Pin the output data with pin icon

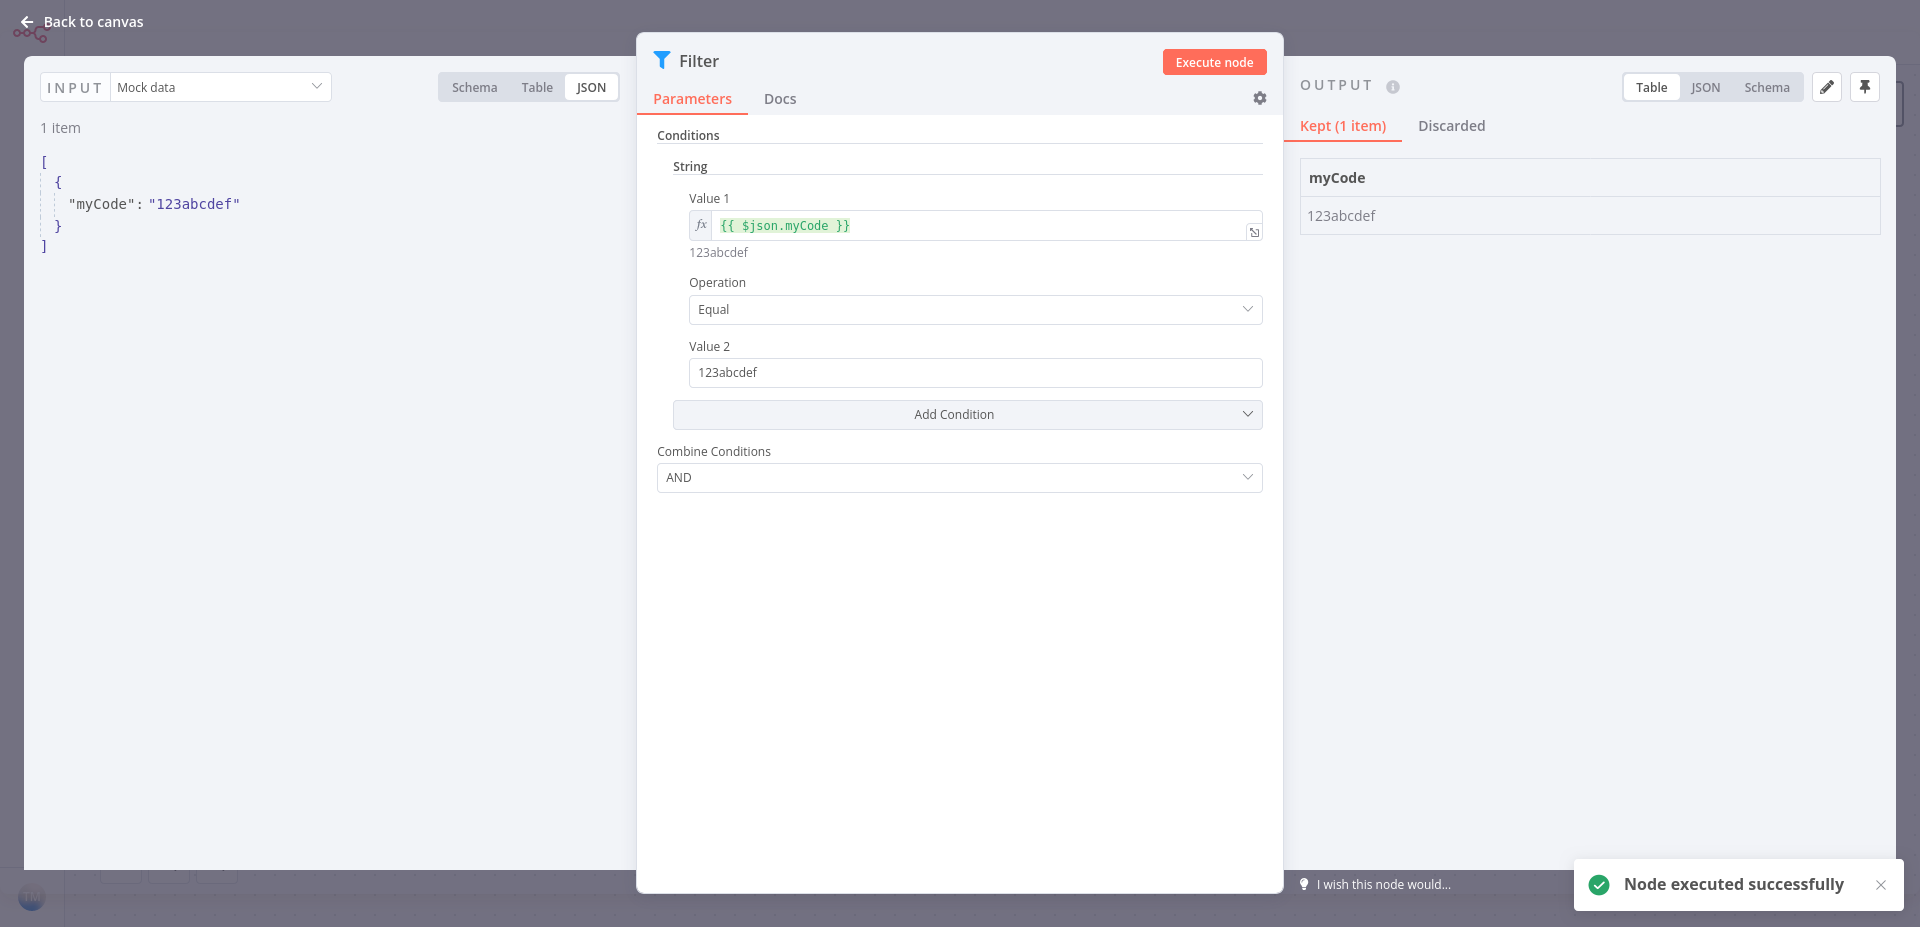(1865, 87)
